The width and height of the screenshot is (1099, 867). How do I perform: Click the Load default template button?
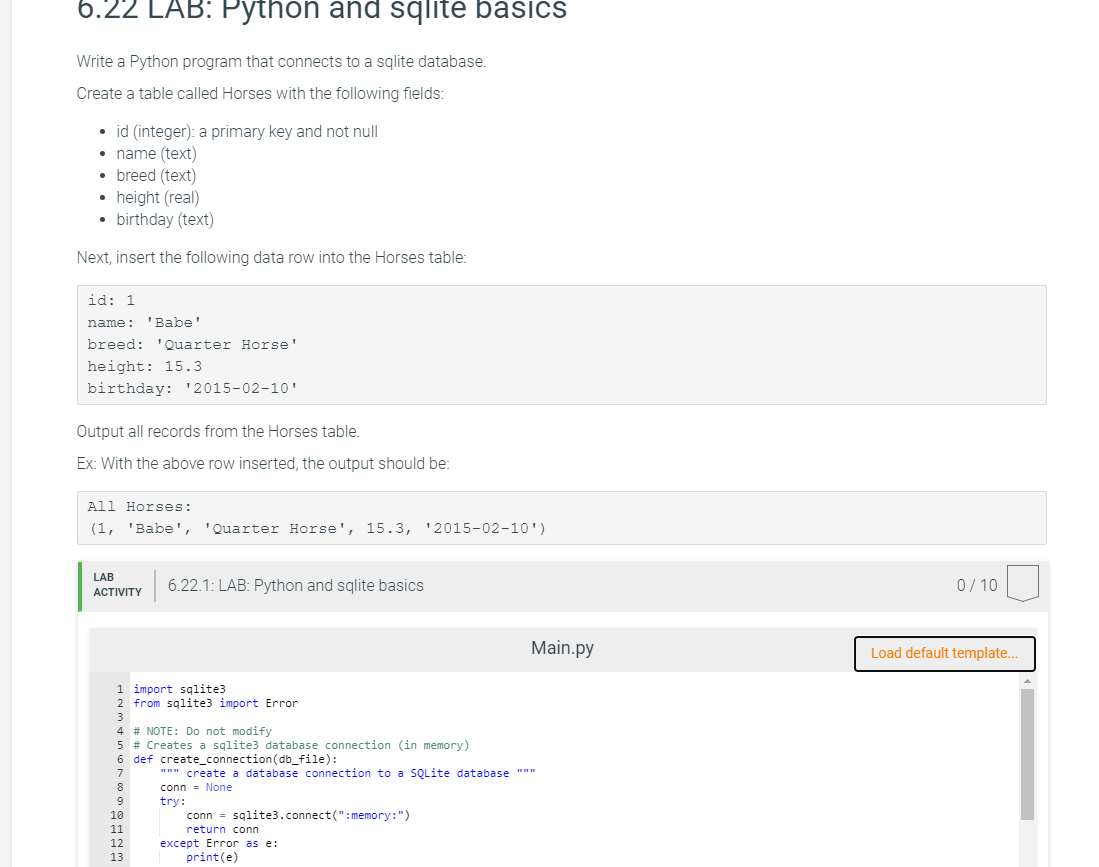pos(944,653)
